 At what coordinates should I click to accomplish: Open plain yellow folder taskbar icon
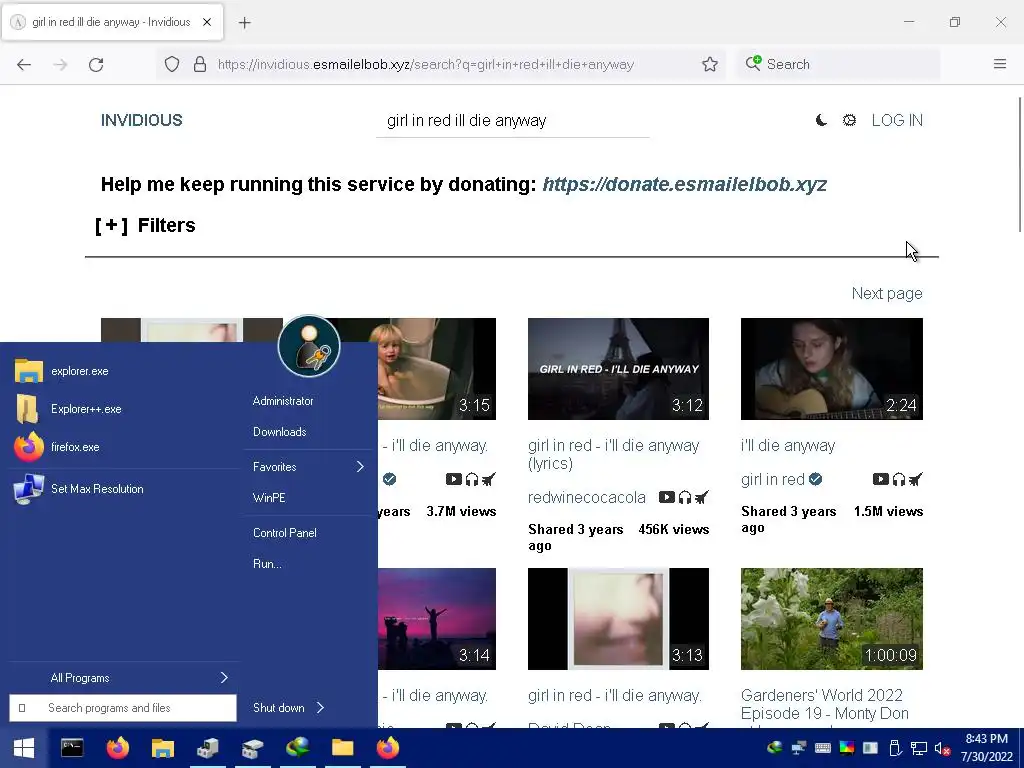(342, 748)
